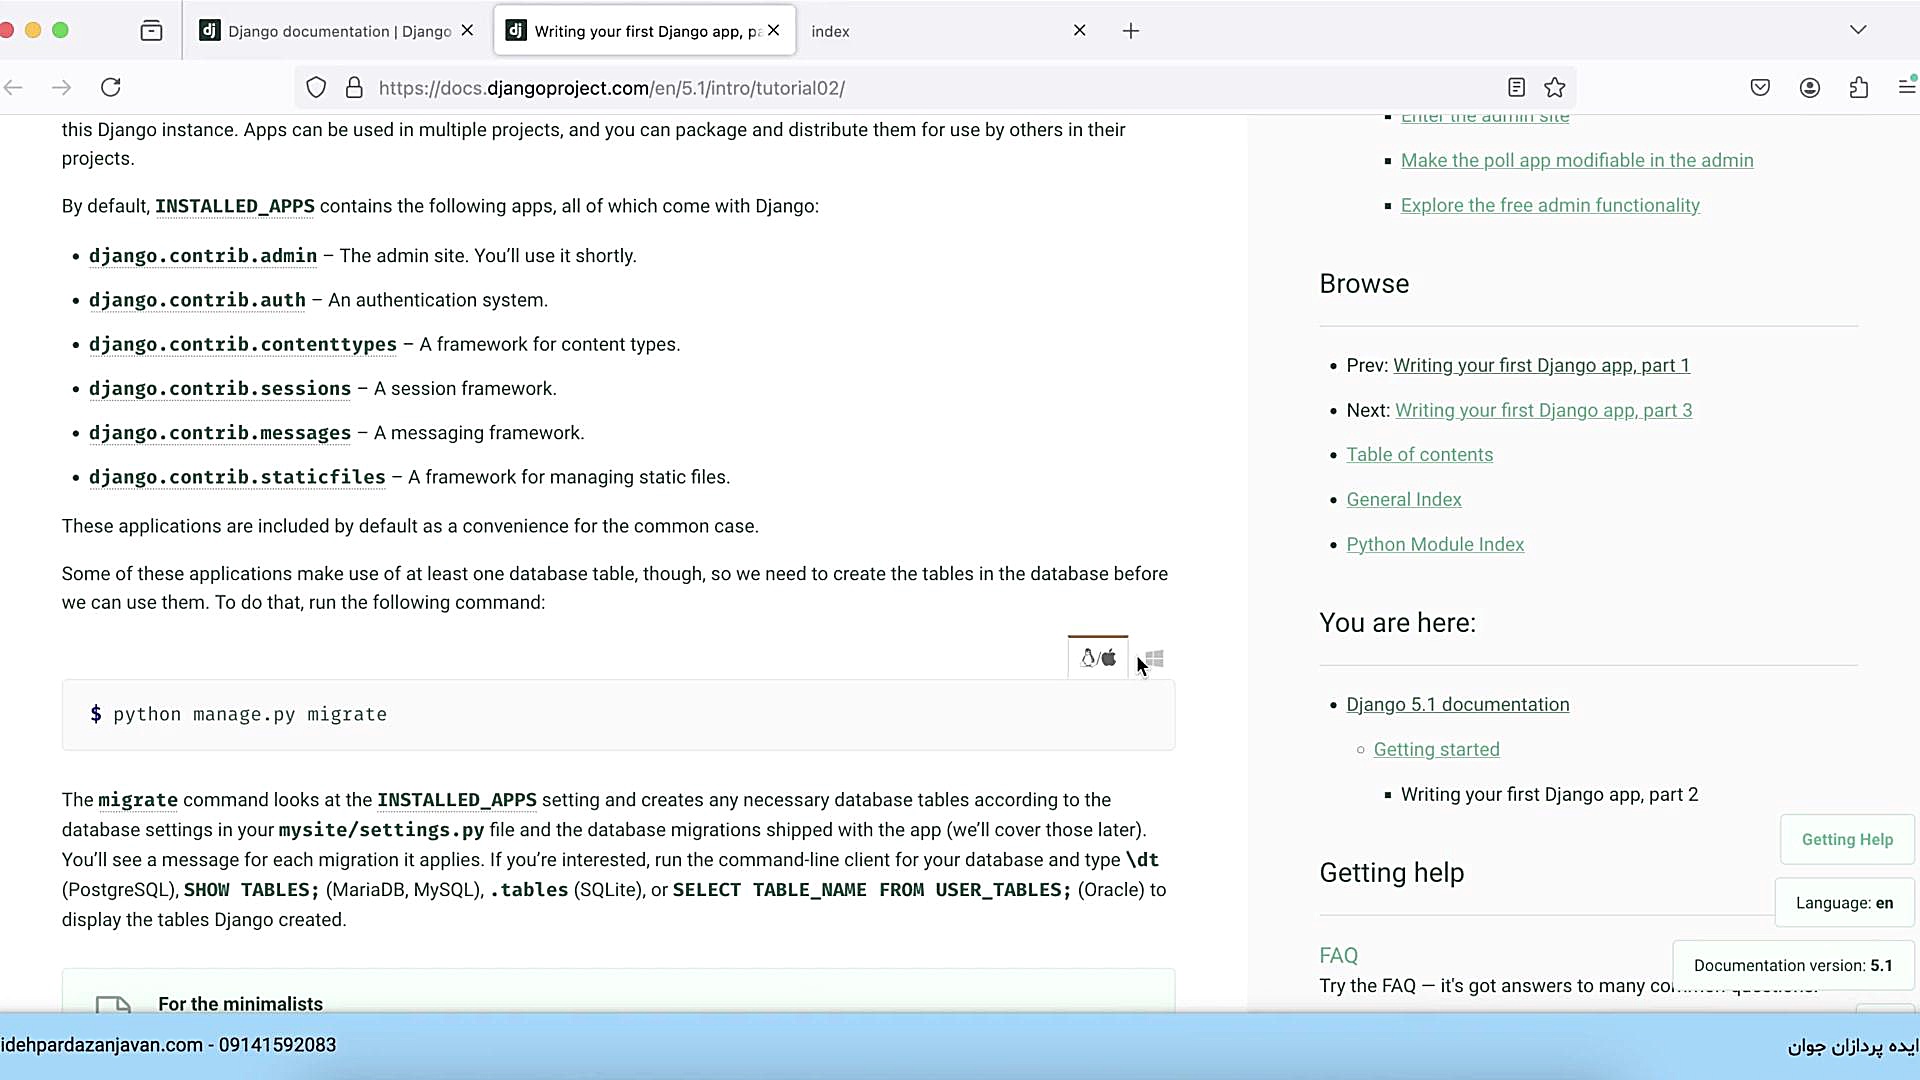This screenshot has width=1920, height=1080.
Task: Open the Language: en selector
Action: tap(1844, 903)
